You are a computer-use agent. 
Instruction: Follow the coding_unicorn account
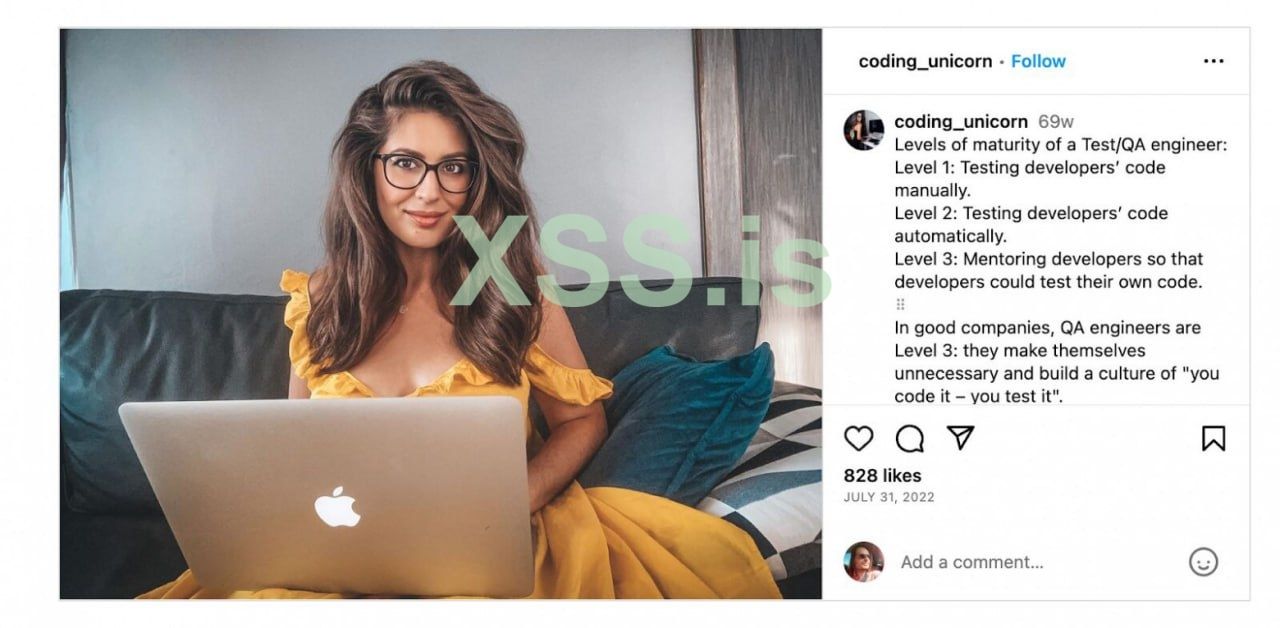coord(1038,61)
